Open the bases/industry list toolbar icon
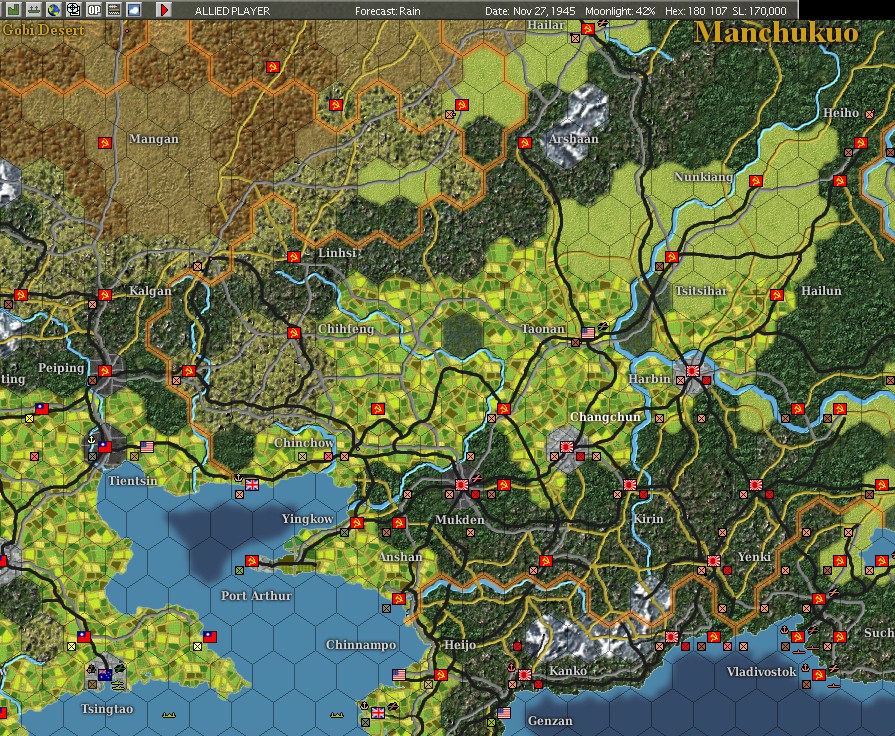Viewport: 895px width, 736px height. tap(14, 9)
